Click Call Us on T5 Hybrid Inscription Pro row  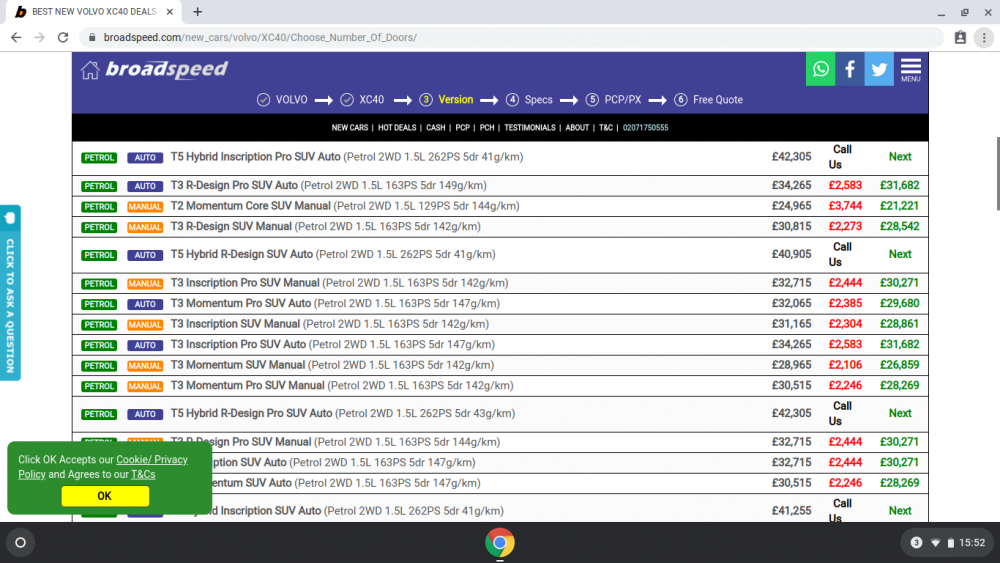click(x=841, y=157)
